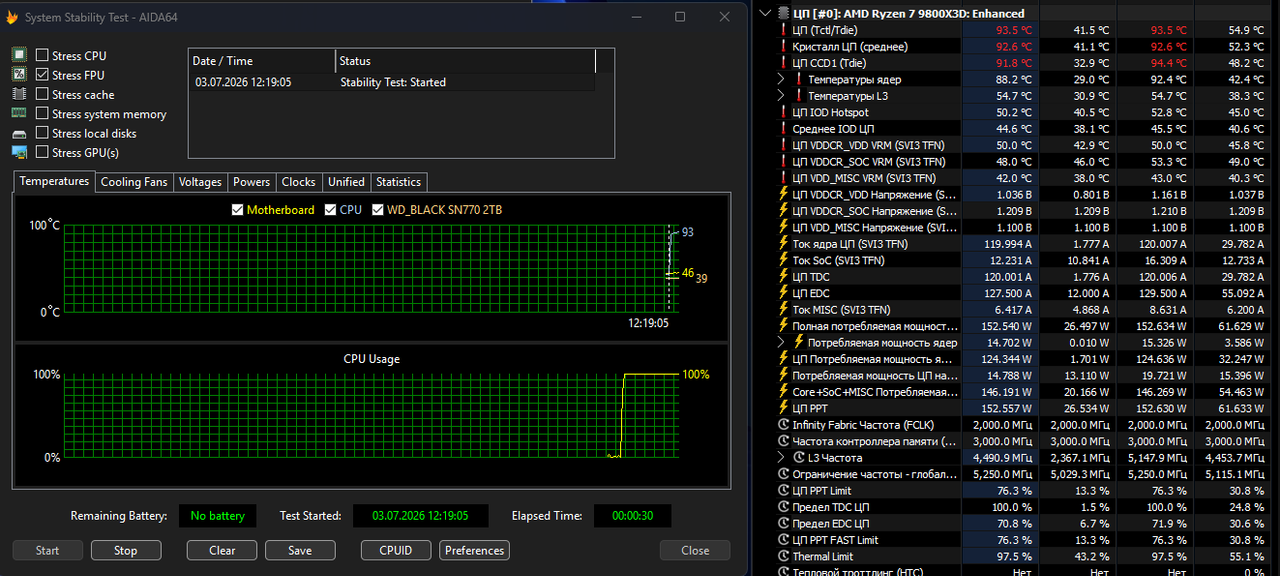Screen dimensions: 1280x576
Task: Click the Close button in AIDA64
Action: coord(695,550)
